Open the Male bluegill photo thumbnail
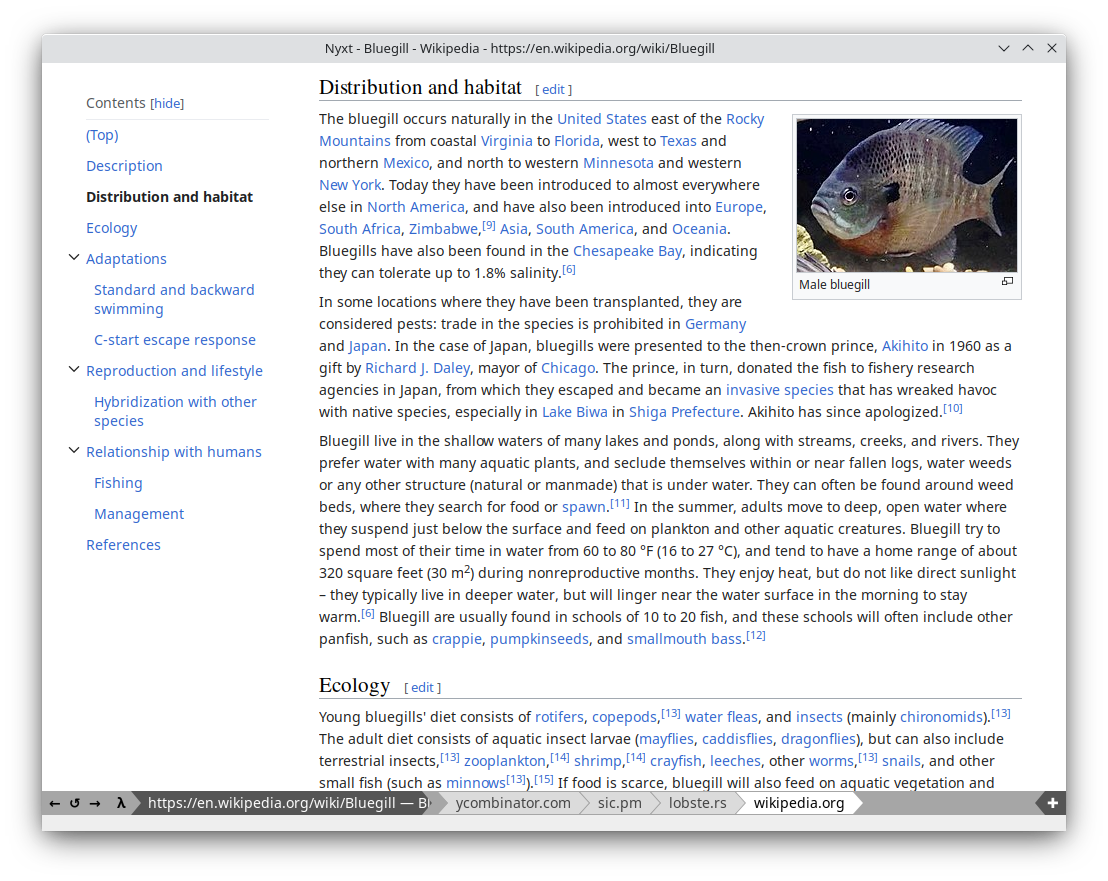This screenshot has width=1108, height=881. click(907, 195)
